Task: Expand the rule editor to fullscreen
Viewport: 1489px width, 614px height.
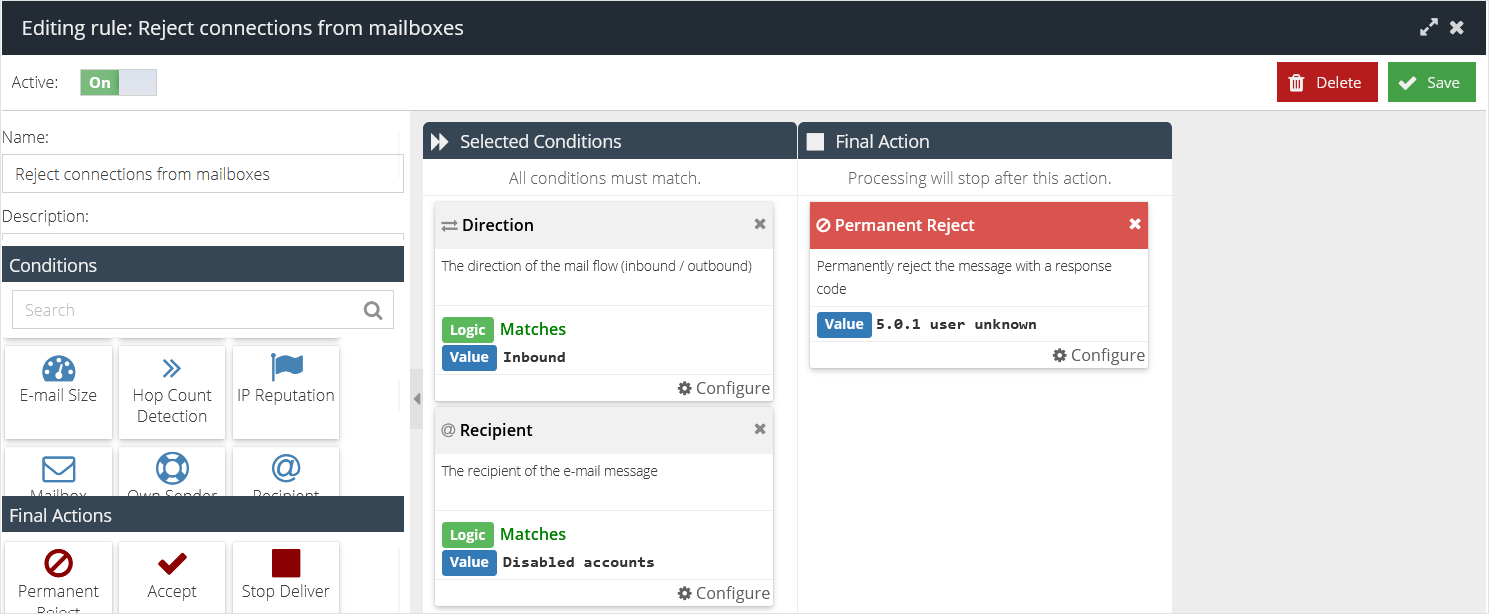Action: coord(1428,27)
